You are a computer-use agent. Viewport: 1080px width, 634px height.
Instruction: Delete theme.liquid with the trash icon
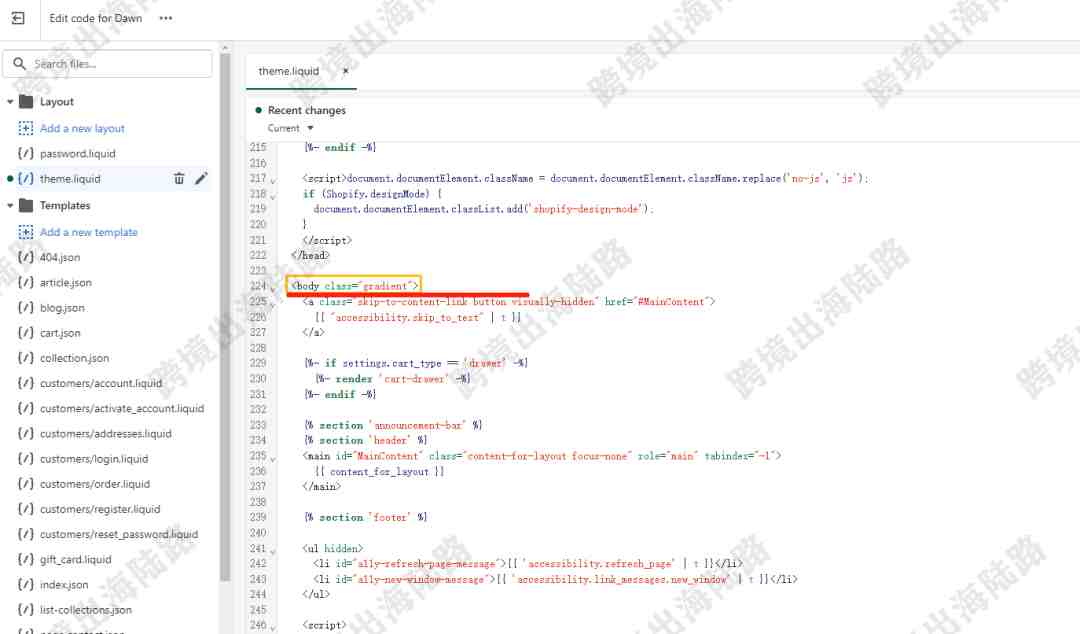pos(179,178)
